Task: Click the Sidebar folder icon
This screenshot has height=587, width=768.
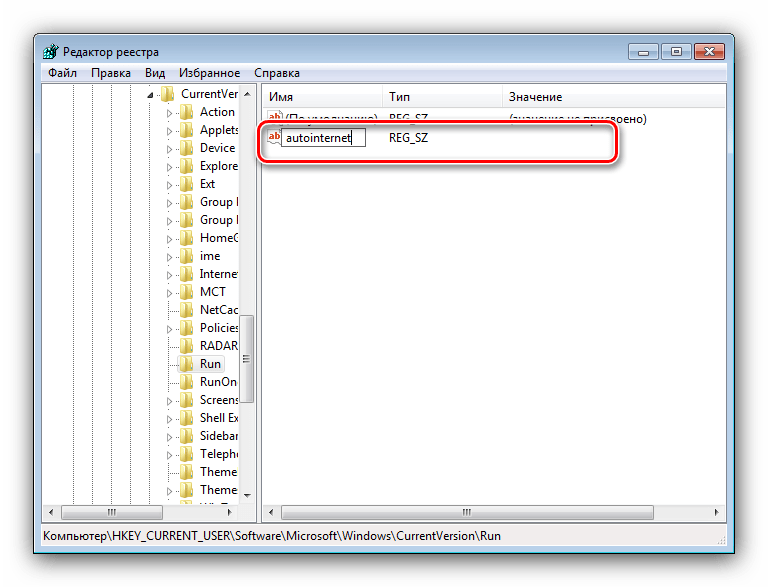Action: 186,436
